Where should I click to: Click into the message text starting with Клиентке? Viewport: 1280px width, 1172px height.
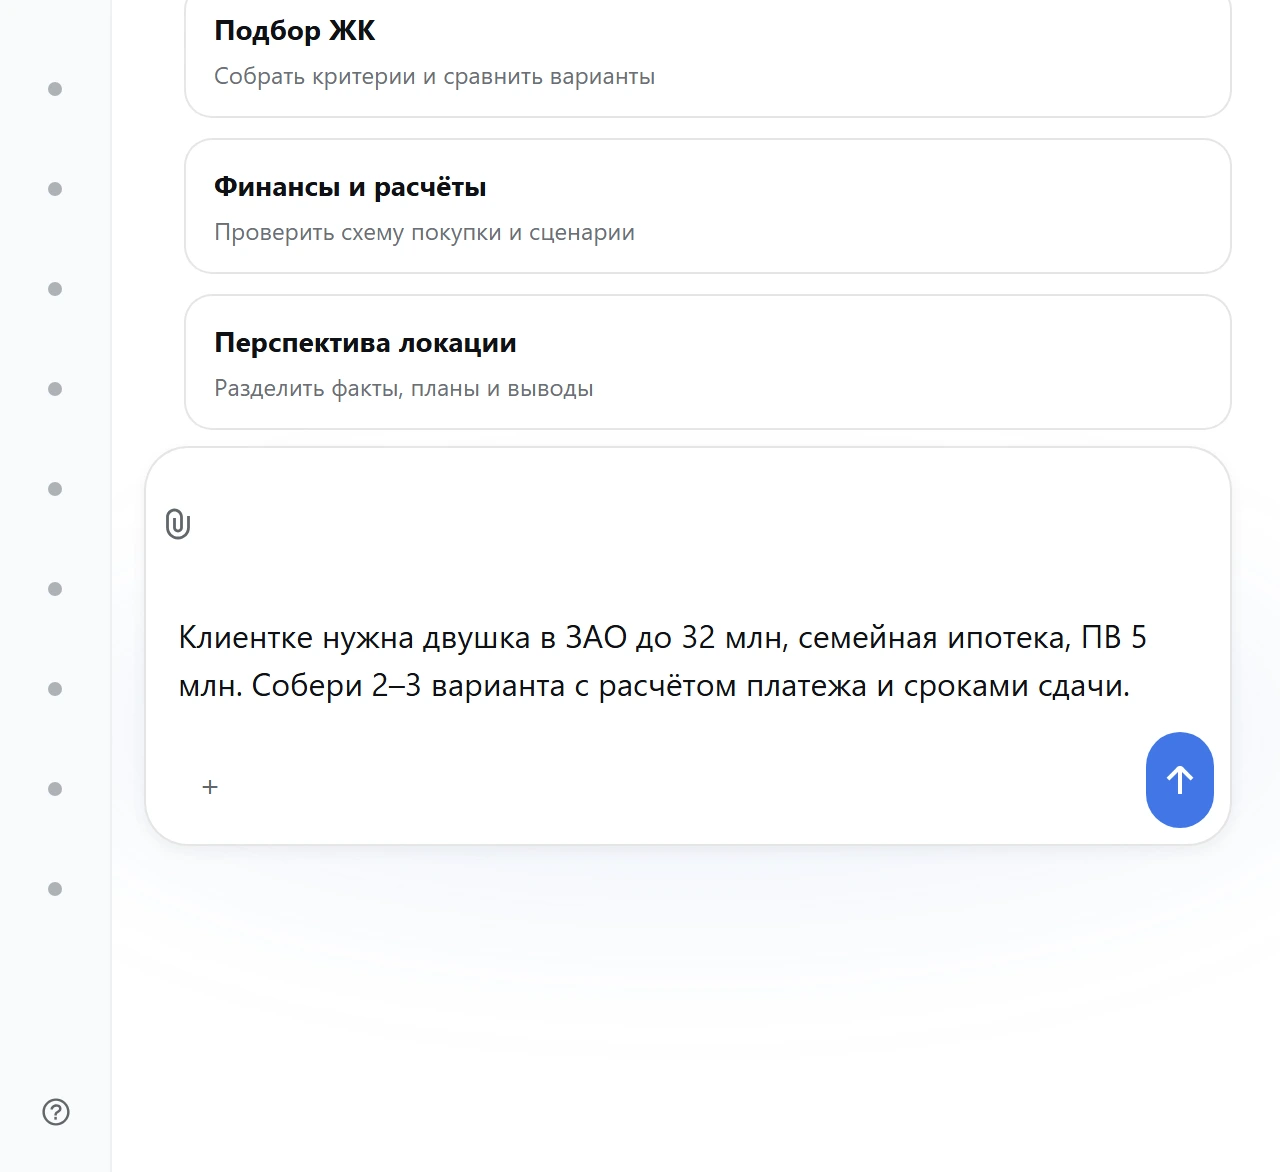662,661
